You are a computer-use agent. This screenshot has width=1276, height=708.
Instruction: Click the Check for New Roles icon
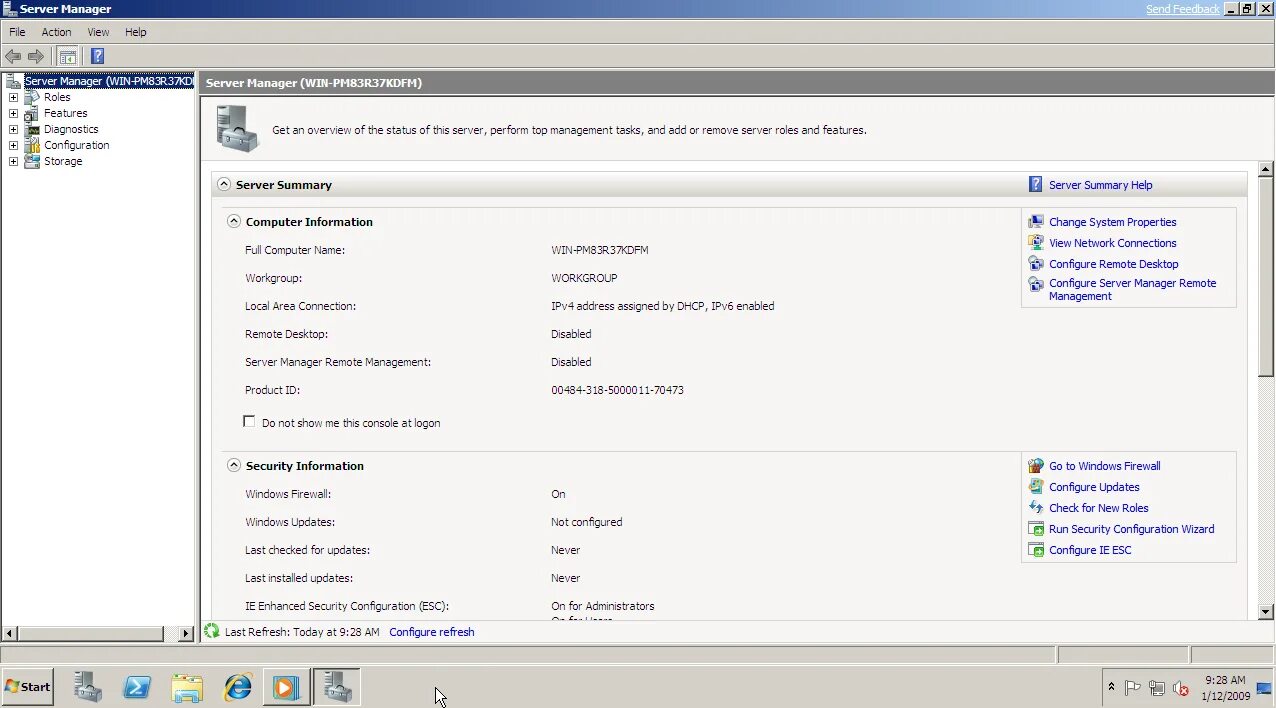pyautogui.click(x=1036, y=508)
